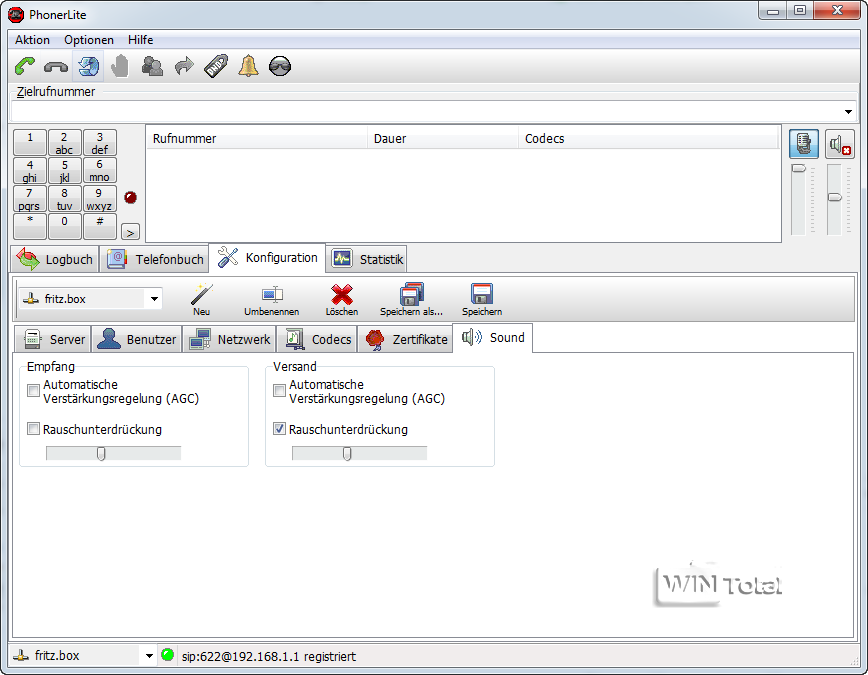Click the sip:622@192.168.1.1 registriert status text
The image size is (868, 675).
click(269, 657)
